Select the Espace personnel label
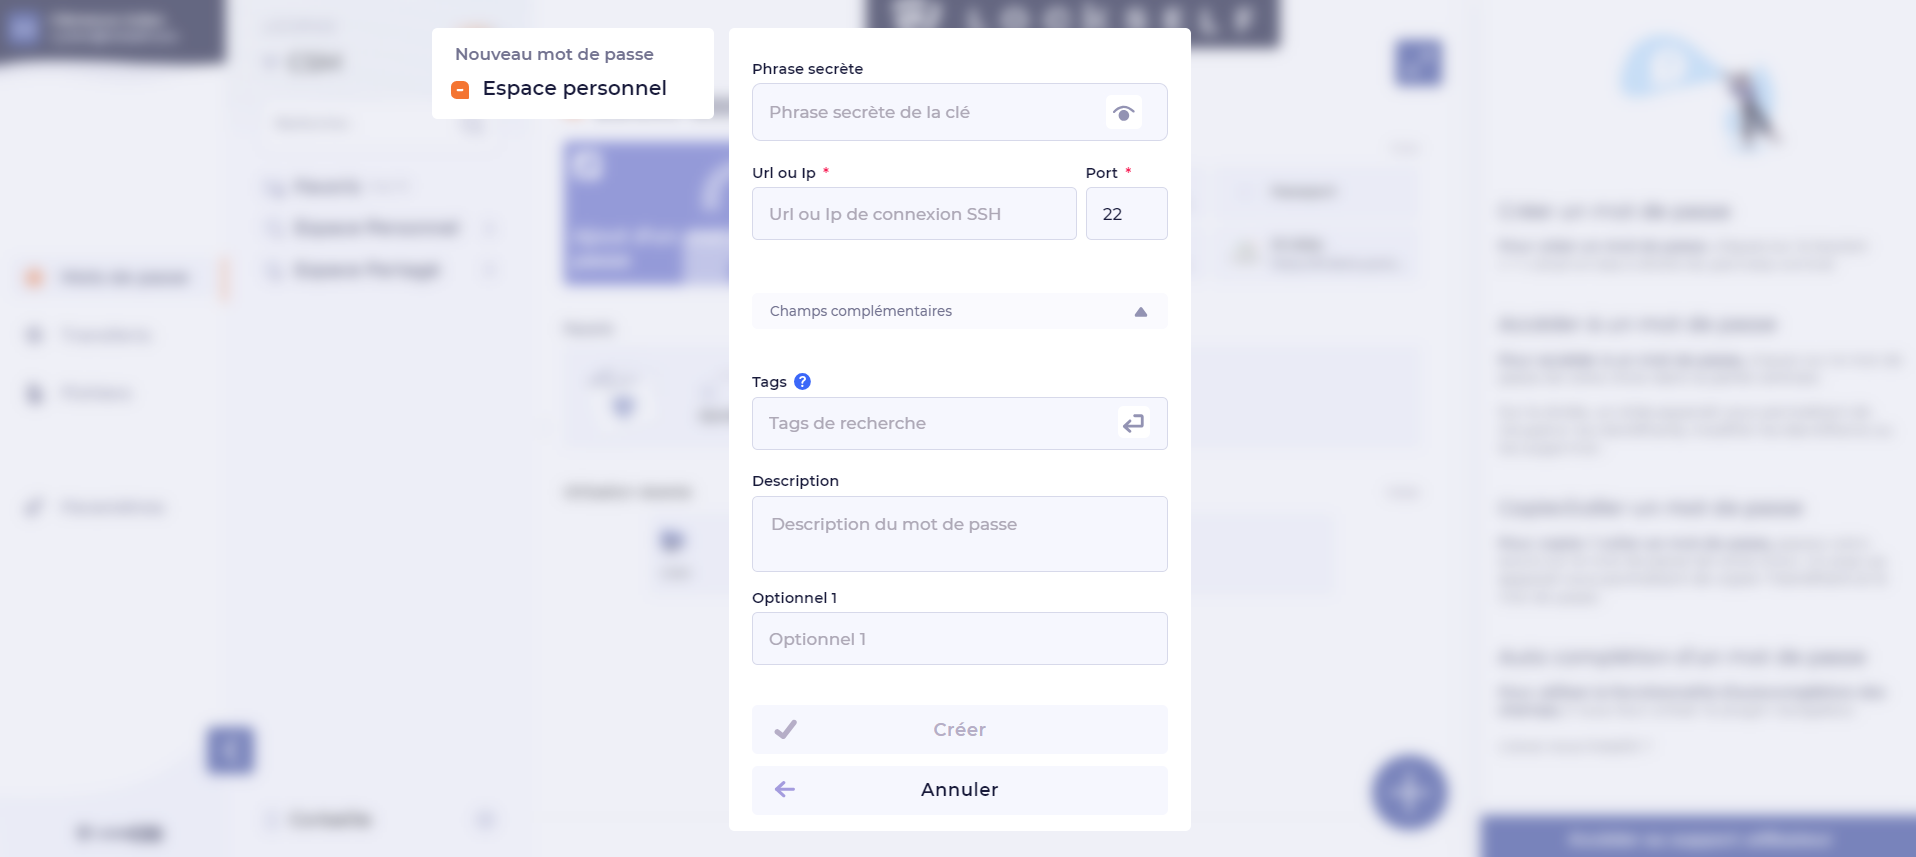This screenshot has width=1916, height=857. pos(574,88)
